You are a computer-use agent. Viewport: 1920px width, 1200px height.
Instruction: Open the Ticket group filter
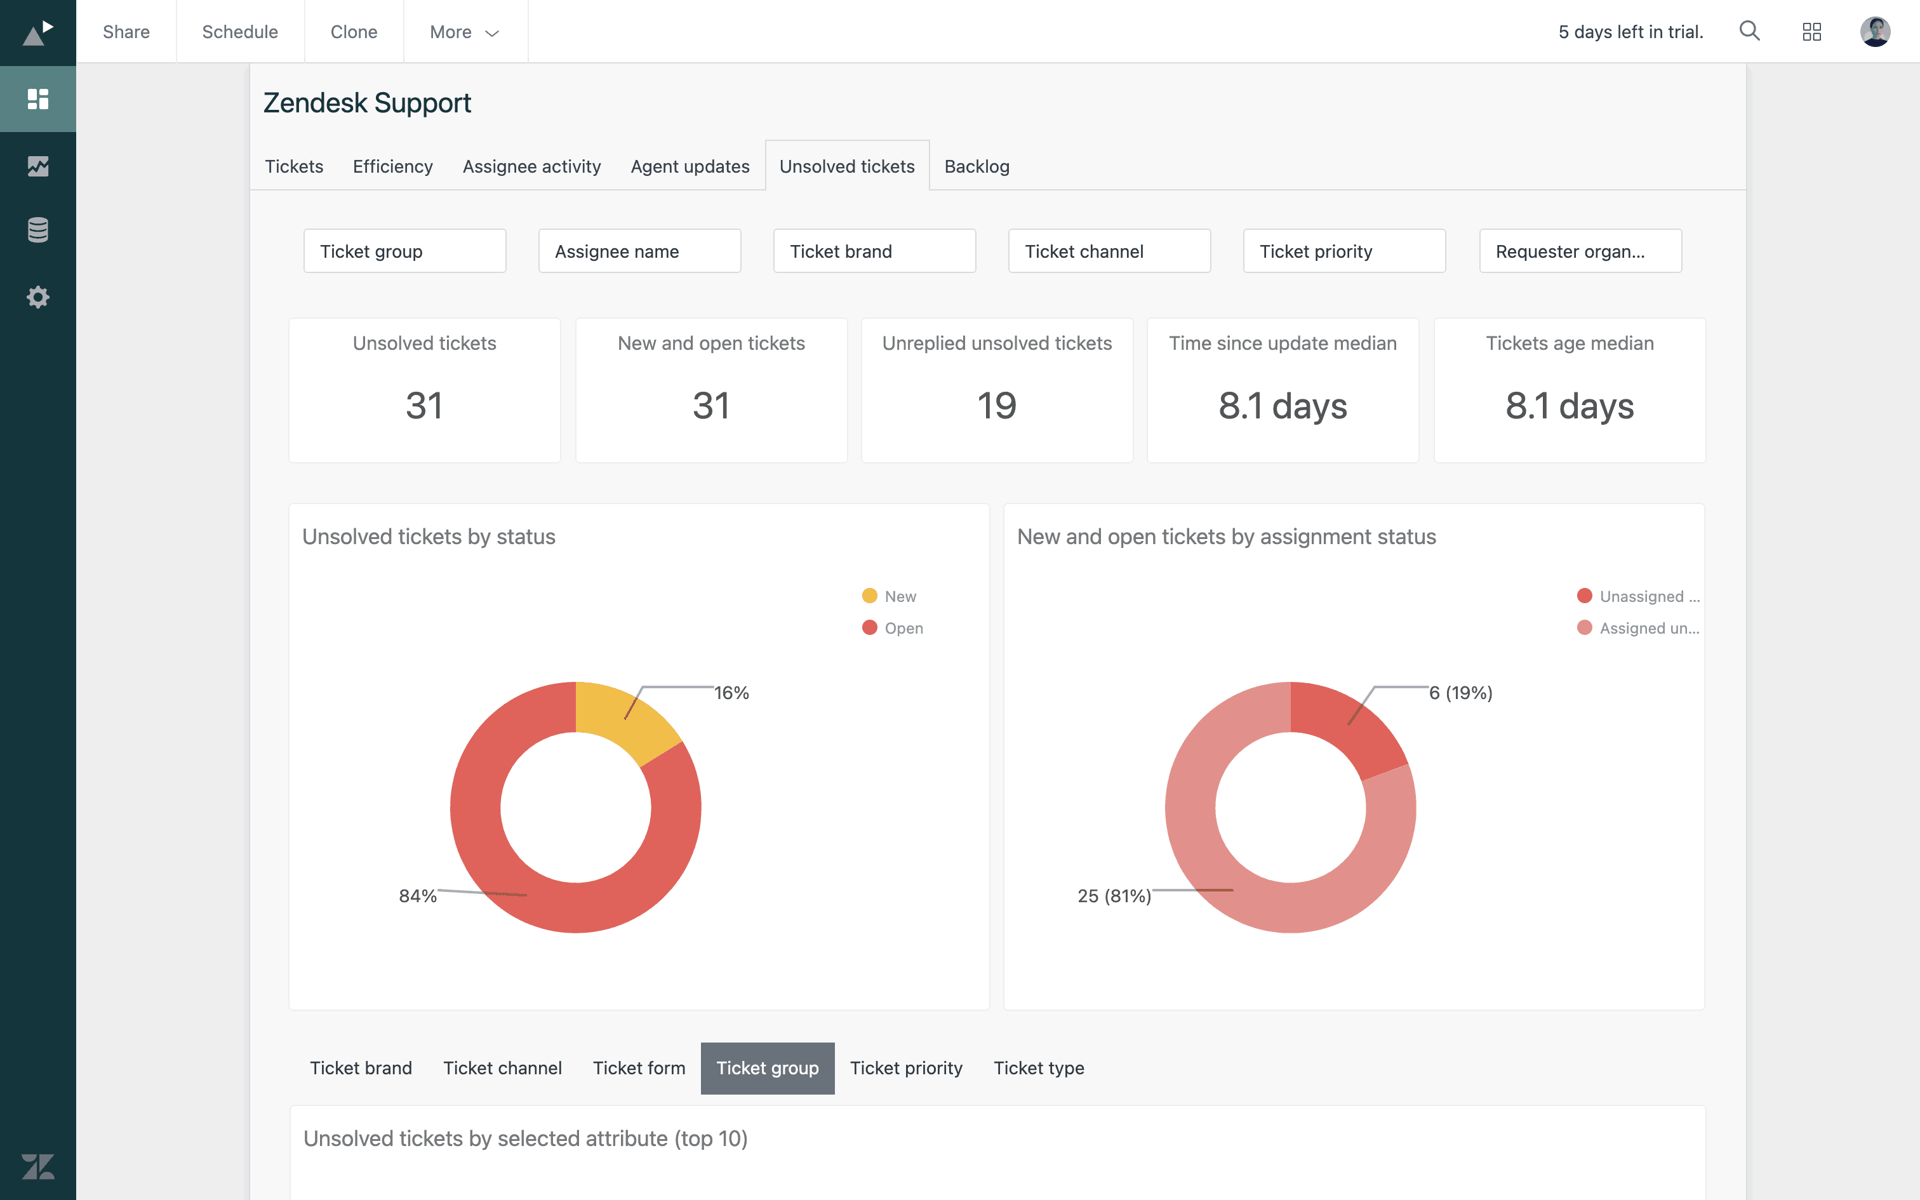pos(405,251)
